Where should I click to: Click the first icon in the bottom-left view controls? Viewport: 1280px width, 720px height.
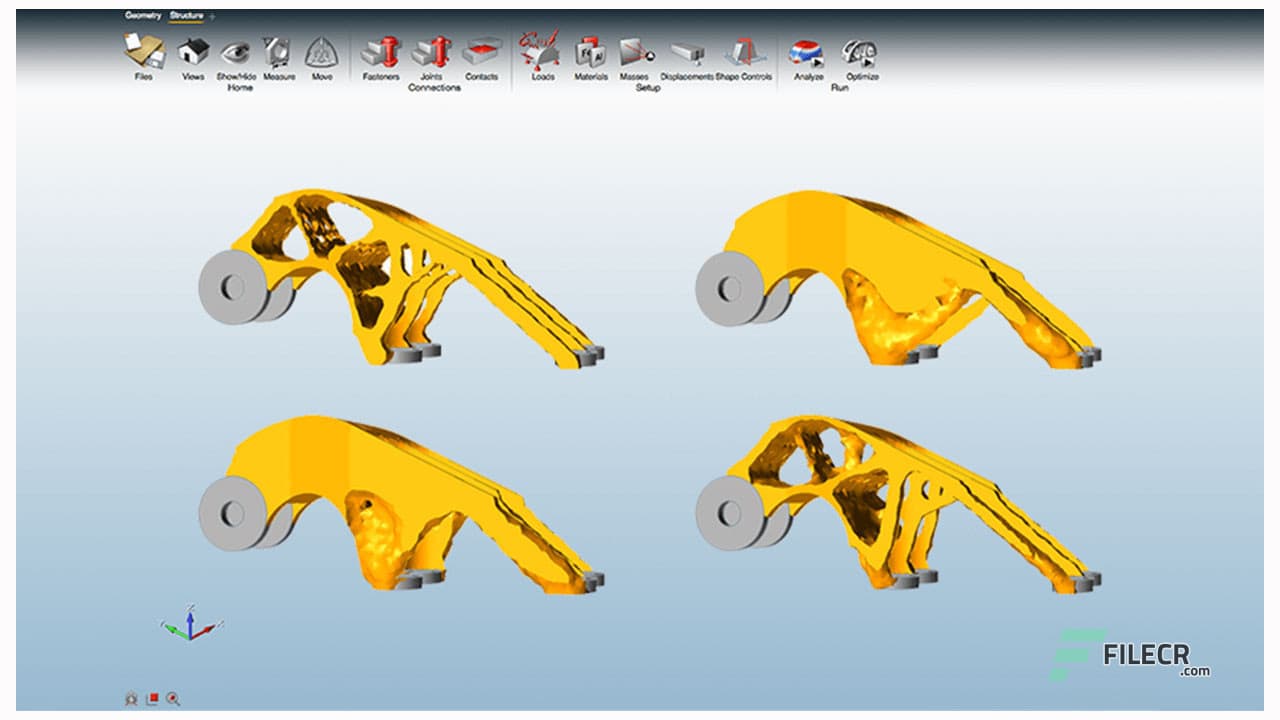click(x=130, y=699)
